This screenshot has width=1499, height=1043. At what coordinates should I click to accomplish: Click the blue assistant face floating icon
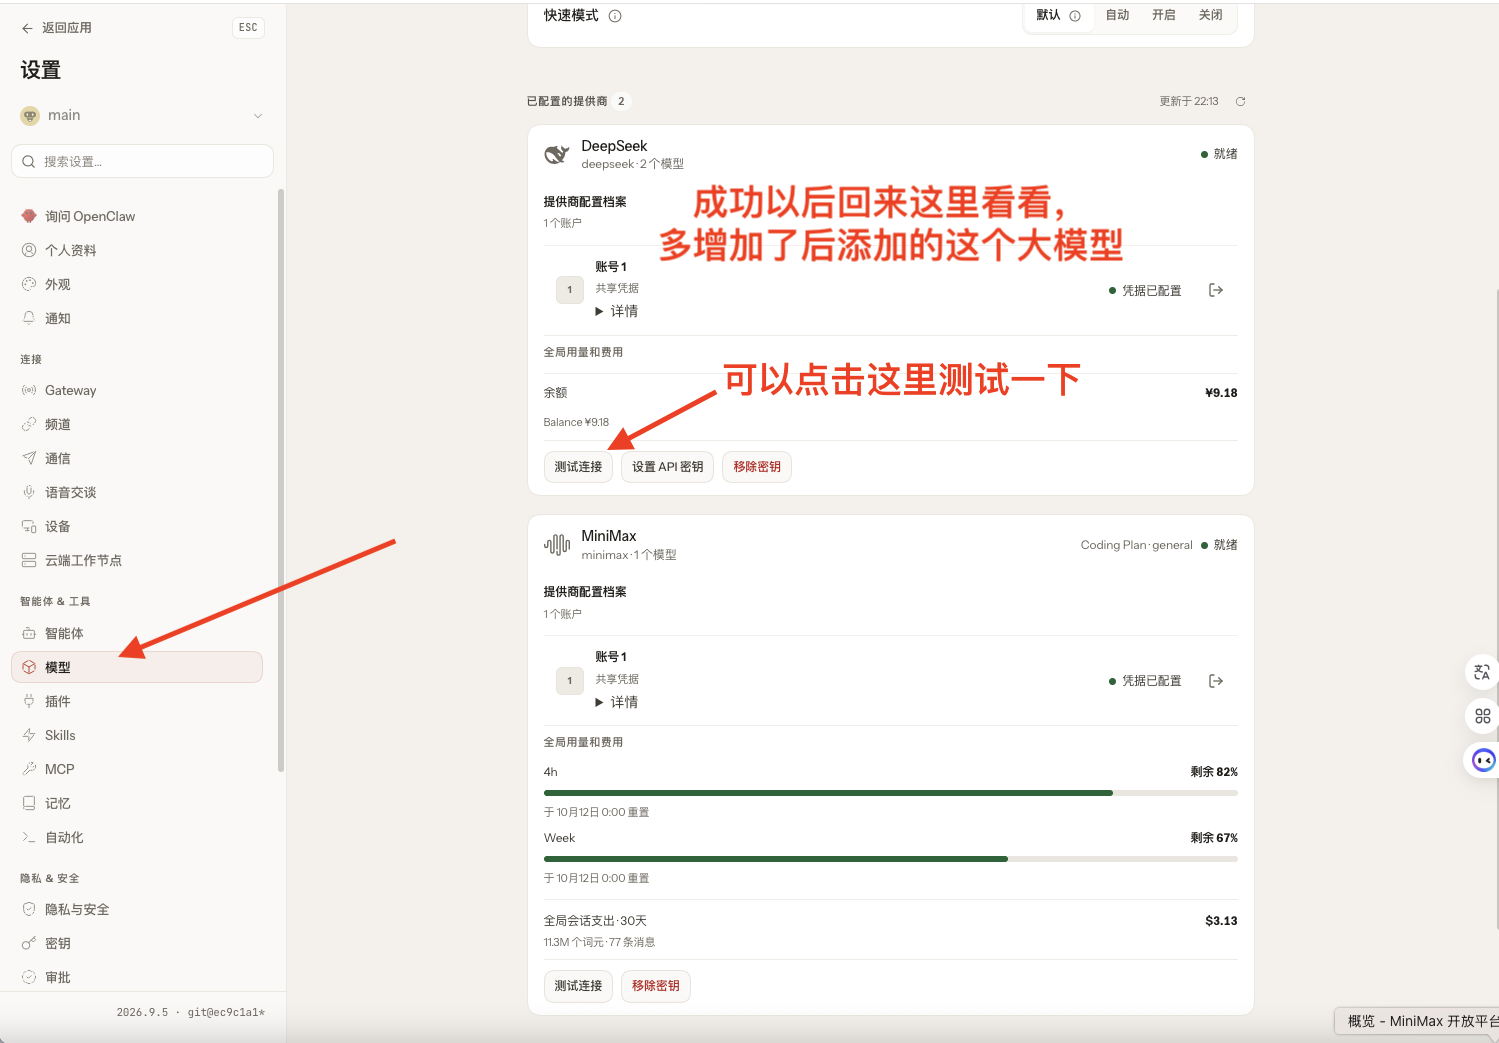(x=1483, y=760)
